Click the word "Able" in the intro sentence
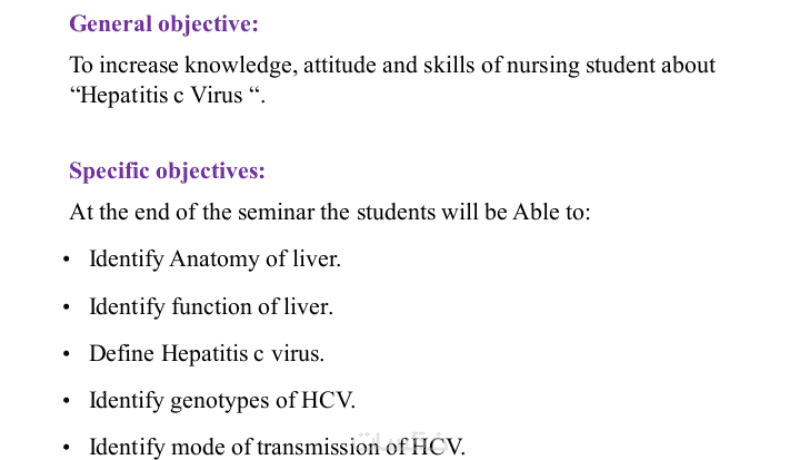 [x=532, y=213]
